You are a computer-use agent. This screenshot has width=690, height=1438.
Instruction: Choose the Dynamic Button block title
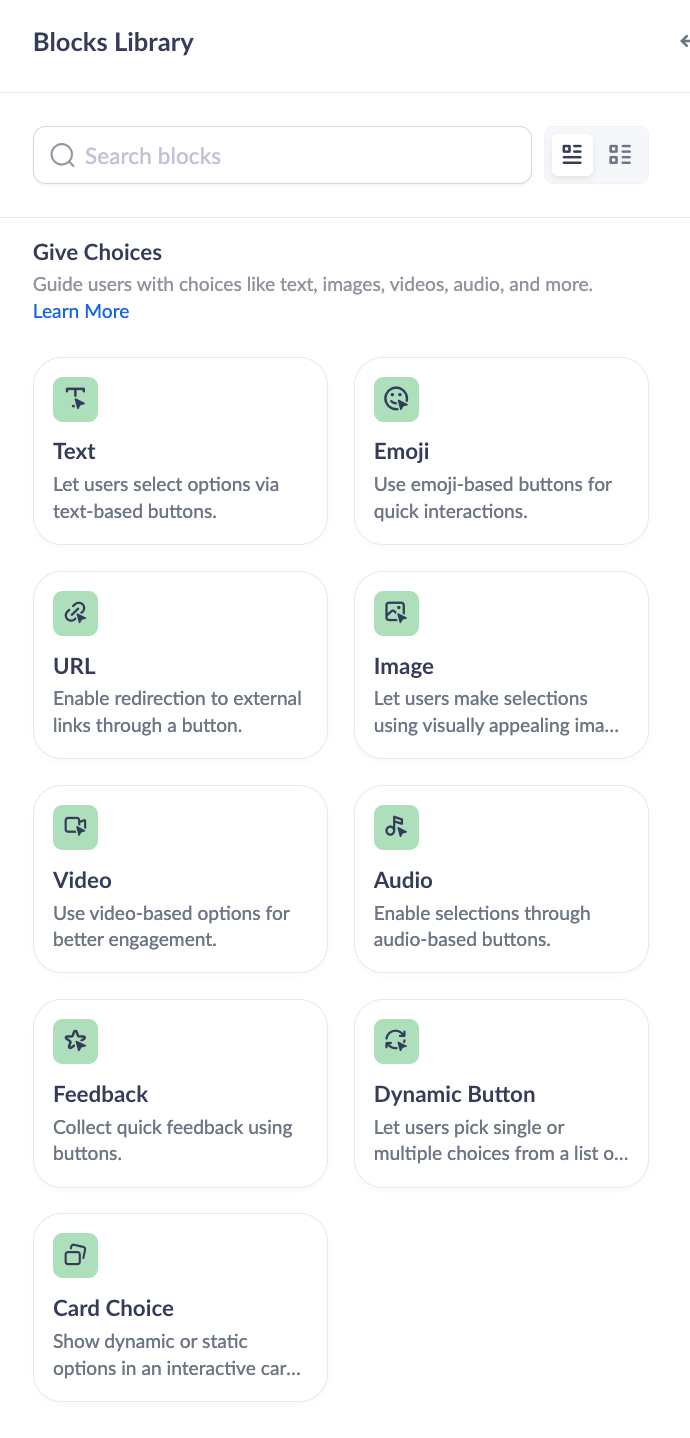(x=455, y=1094)
